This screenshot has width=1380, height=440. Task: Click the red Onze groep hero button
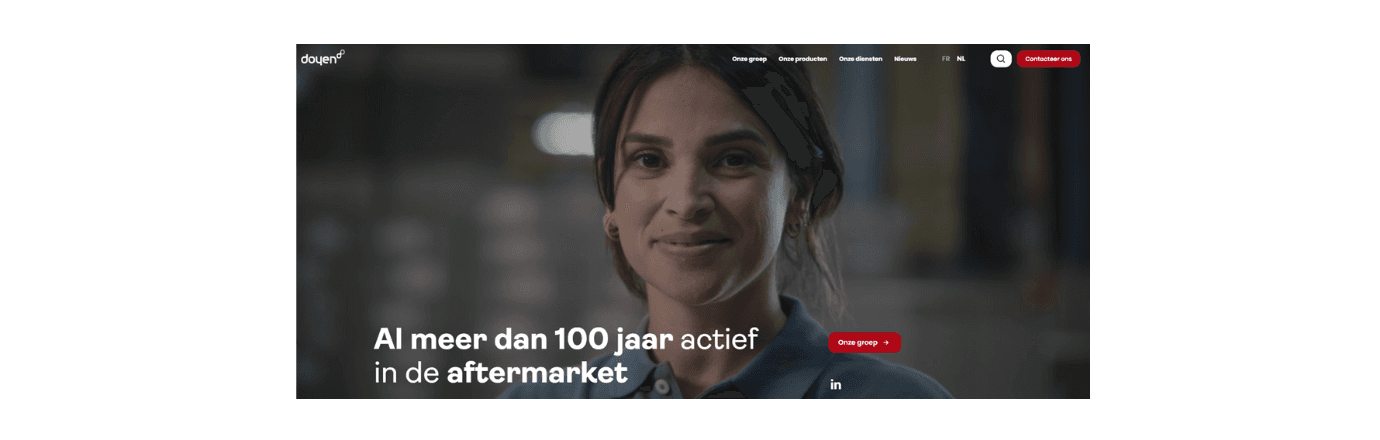[x=864, y=342]
